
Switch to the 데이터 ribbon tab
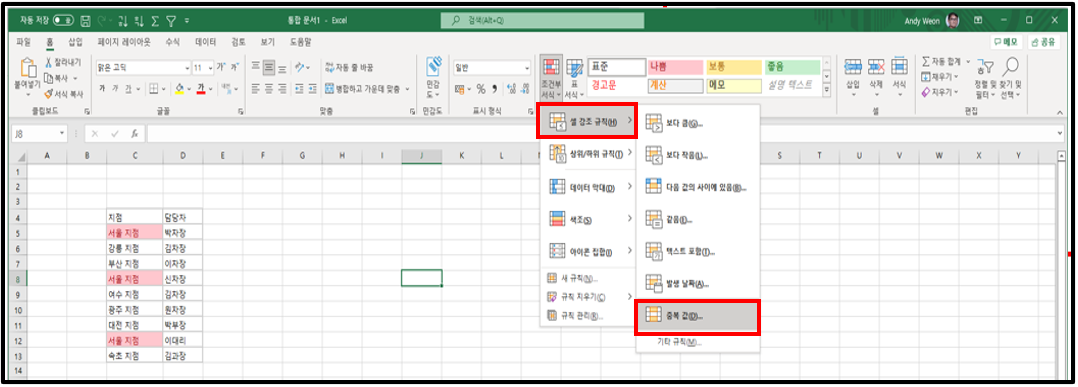(x=206, y=42)
